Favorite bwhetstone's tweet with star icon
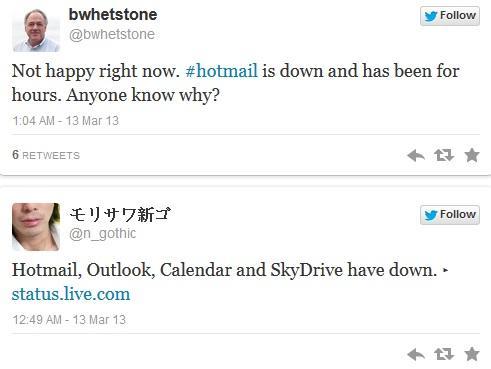 tap(472, 155)
